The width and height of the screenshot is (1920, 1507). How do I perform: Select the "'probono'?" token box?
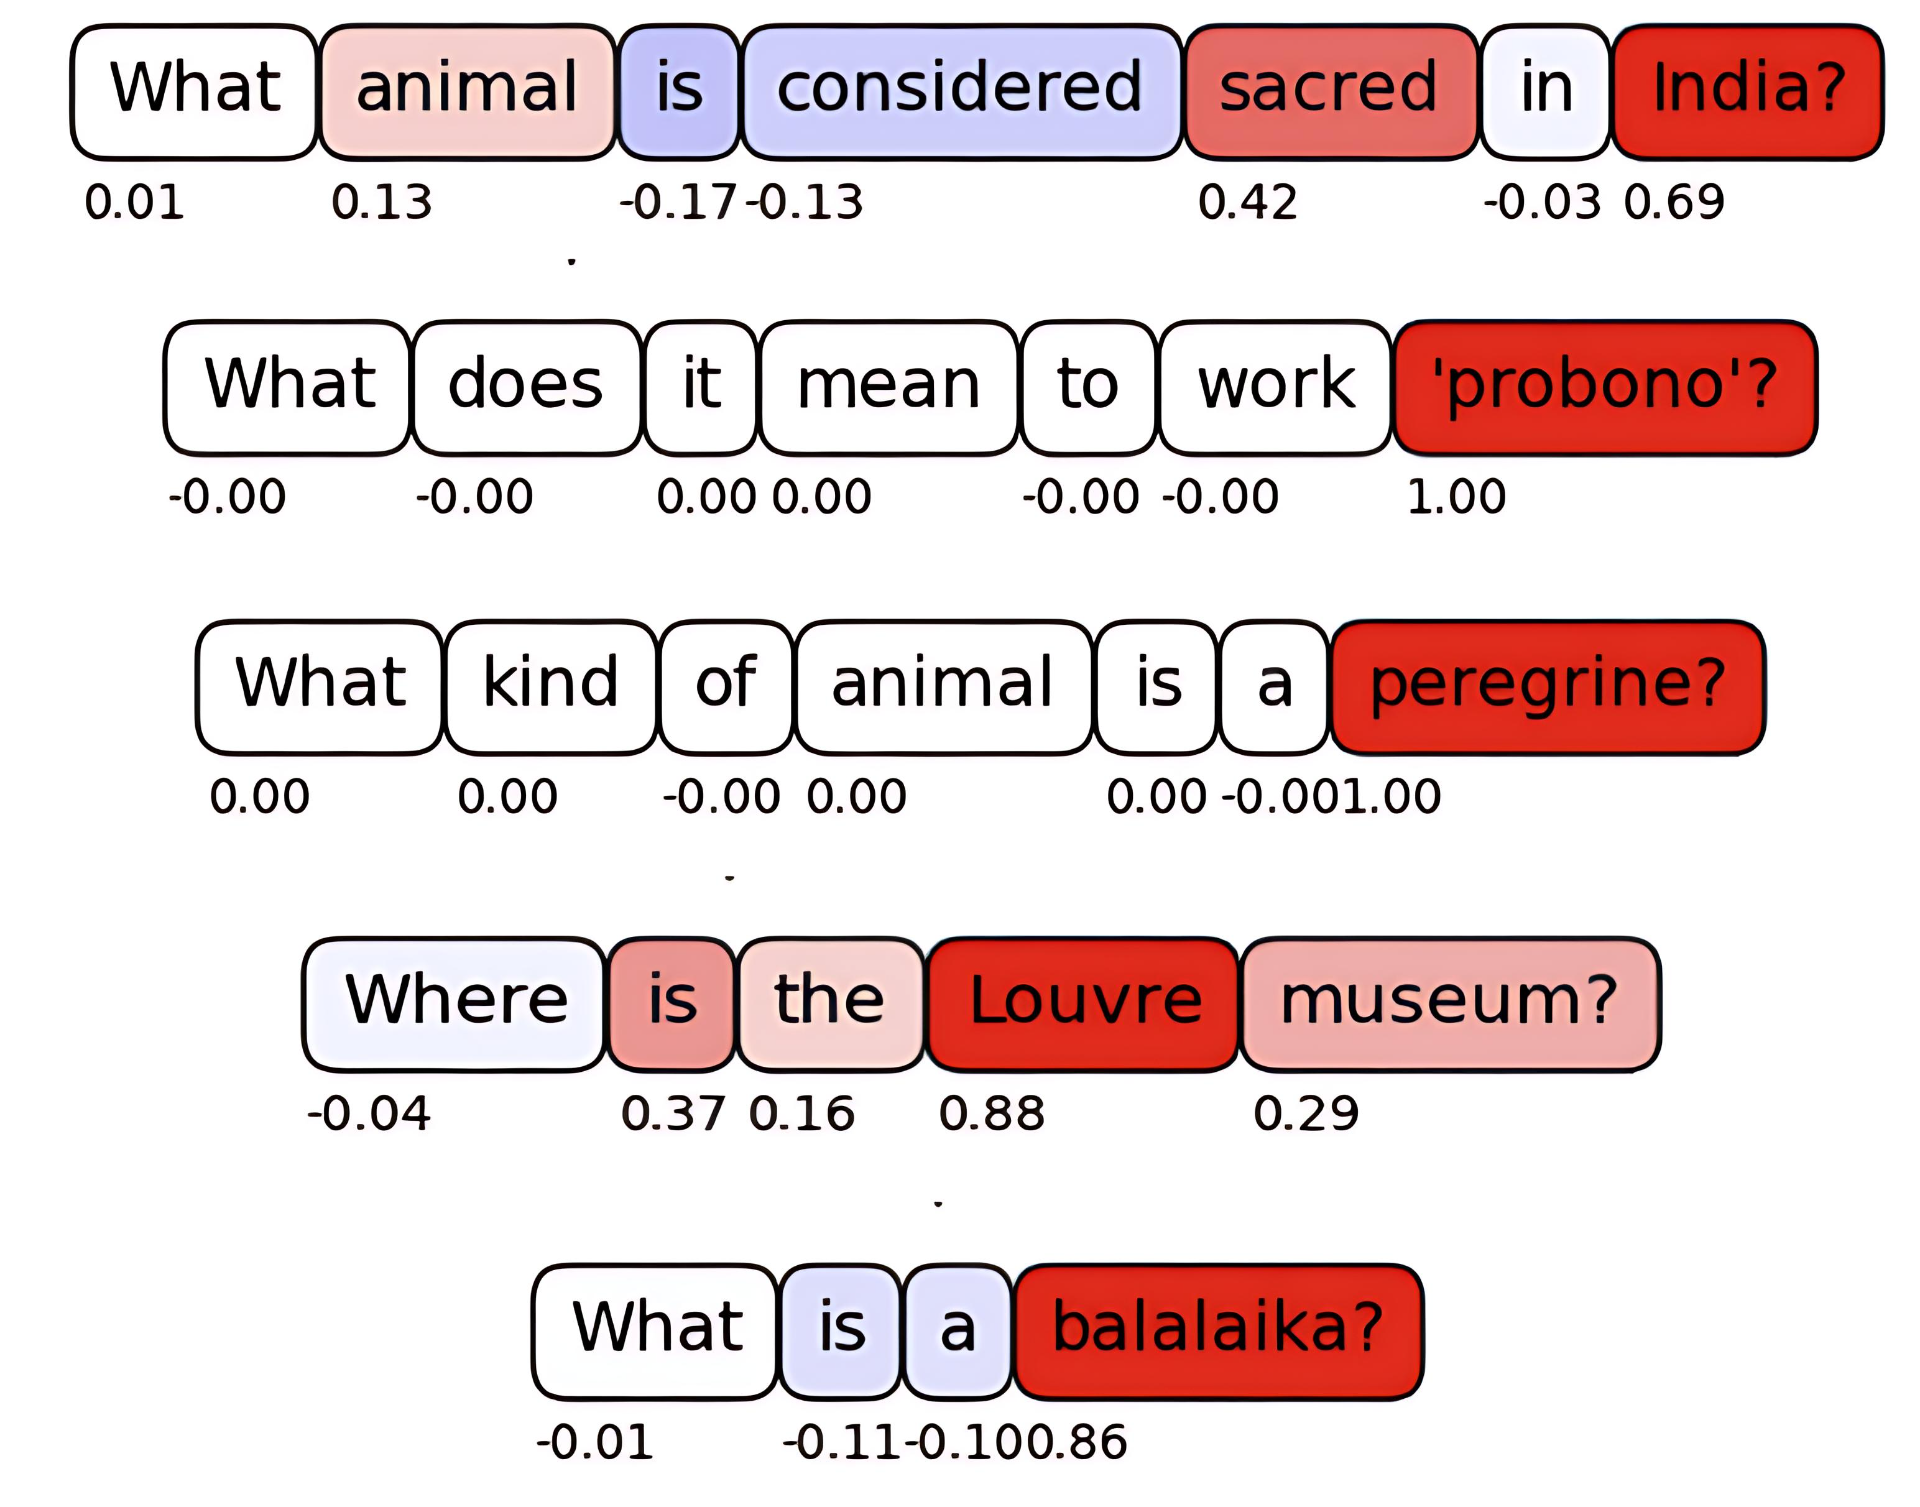click(x=1605, y=388)
